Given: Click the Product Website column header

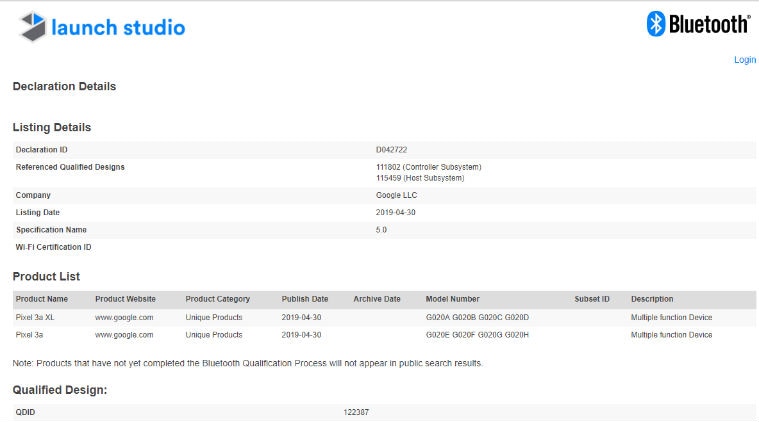Looking at the screenshot, I should click(x=126, y=299).
